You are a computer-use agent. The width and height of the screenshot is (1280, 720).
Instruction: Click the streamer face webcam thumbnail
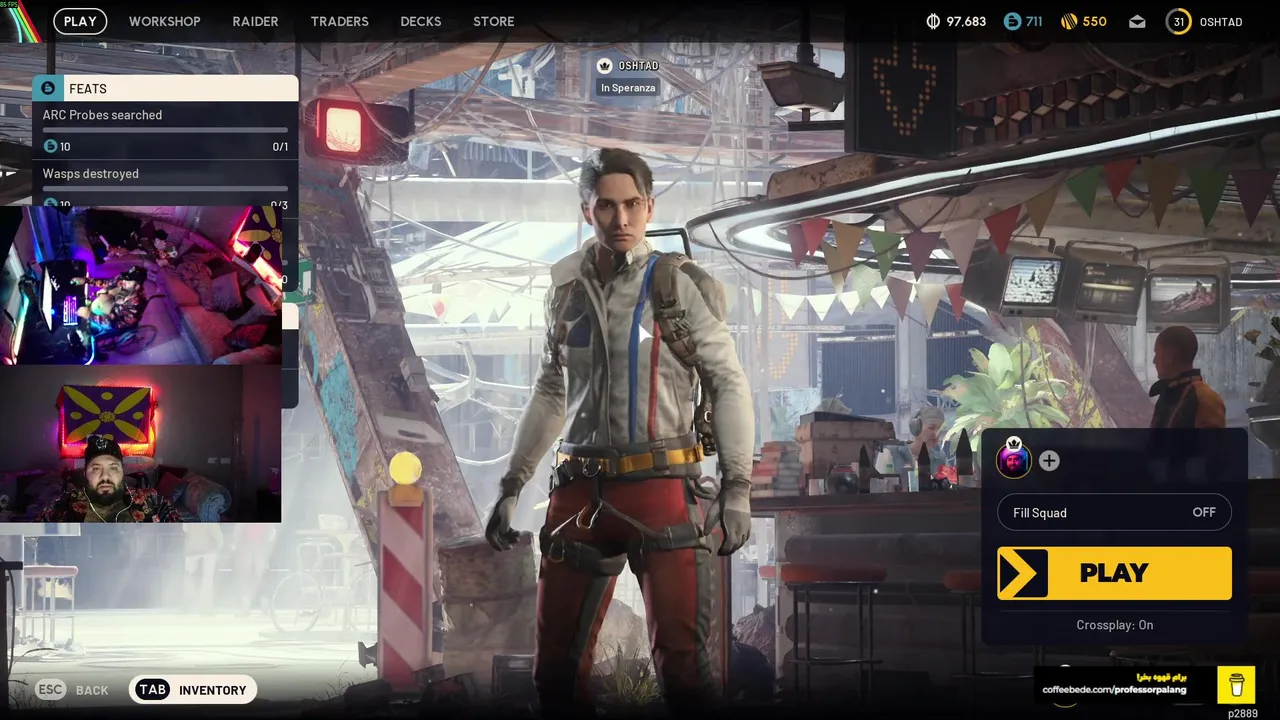click(x=140, y=444)
